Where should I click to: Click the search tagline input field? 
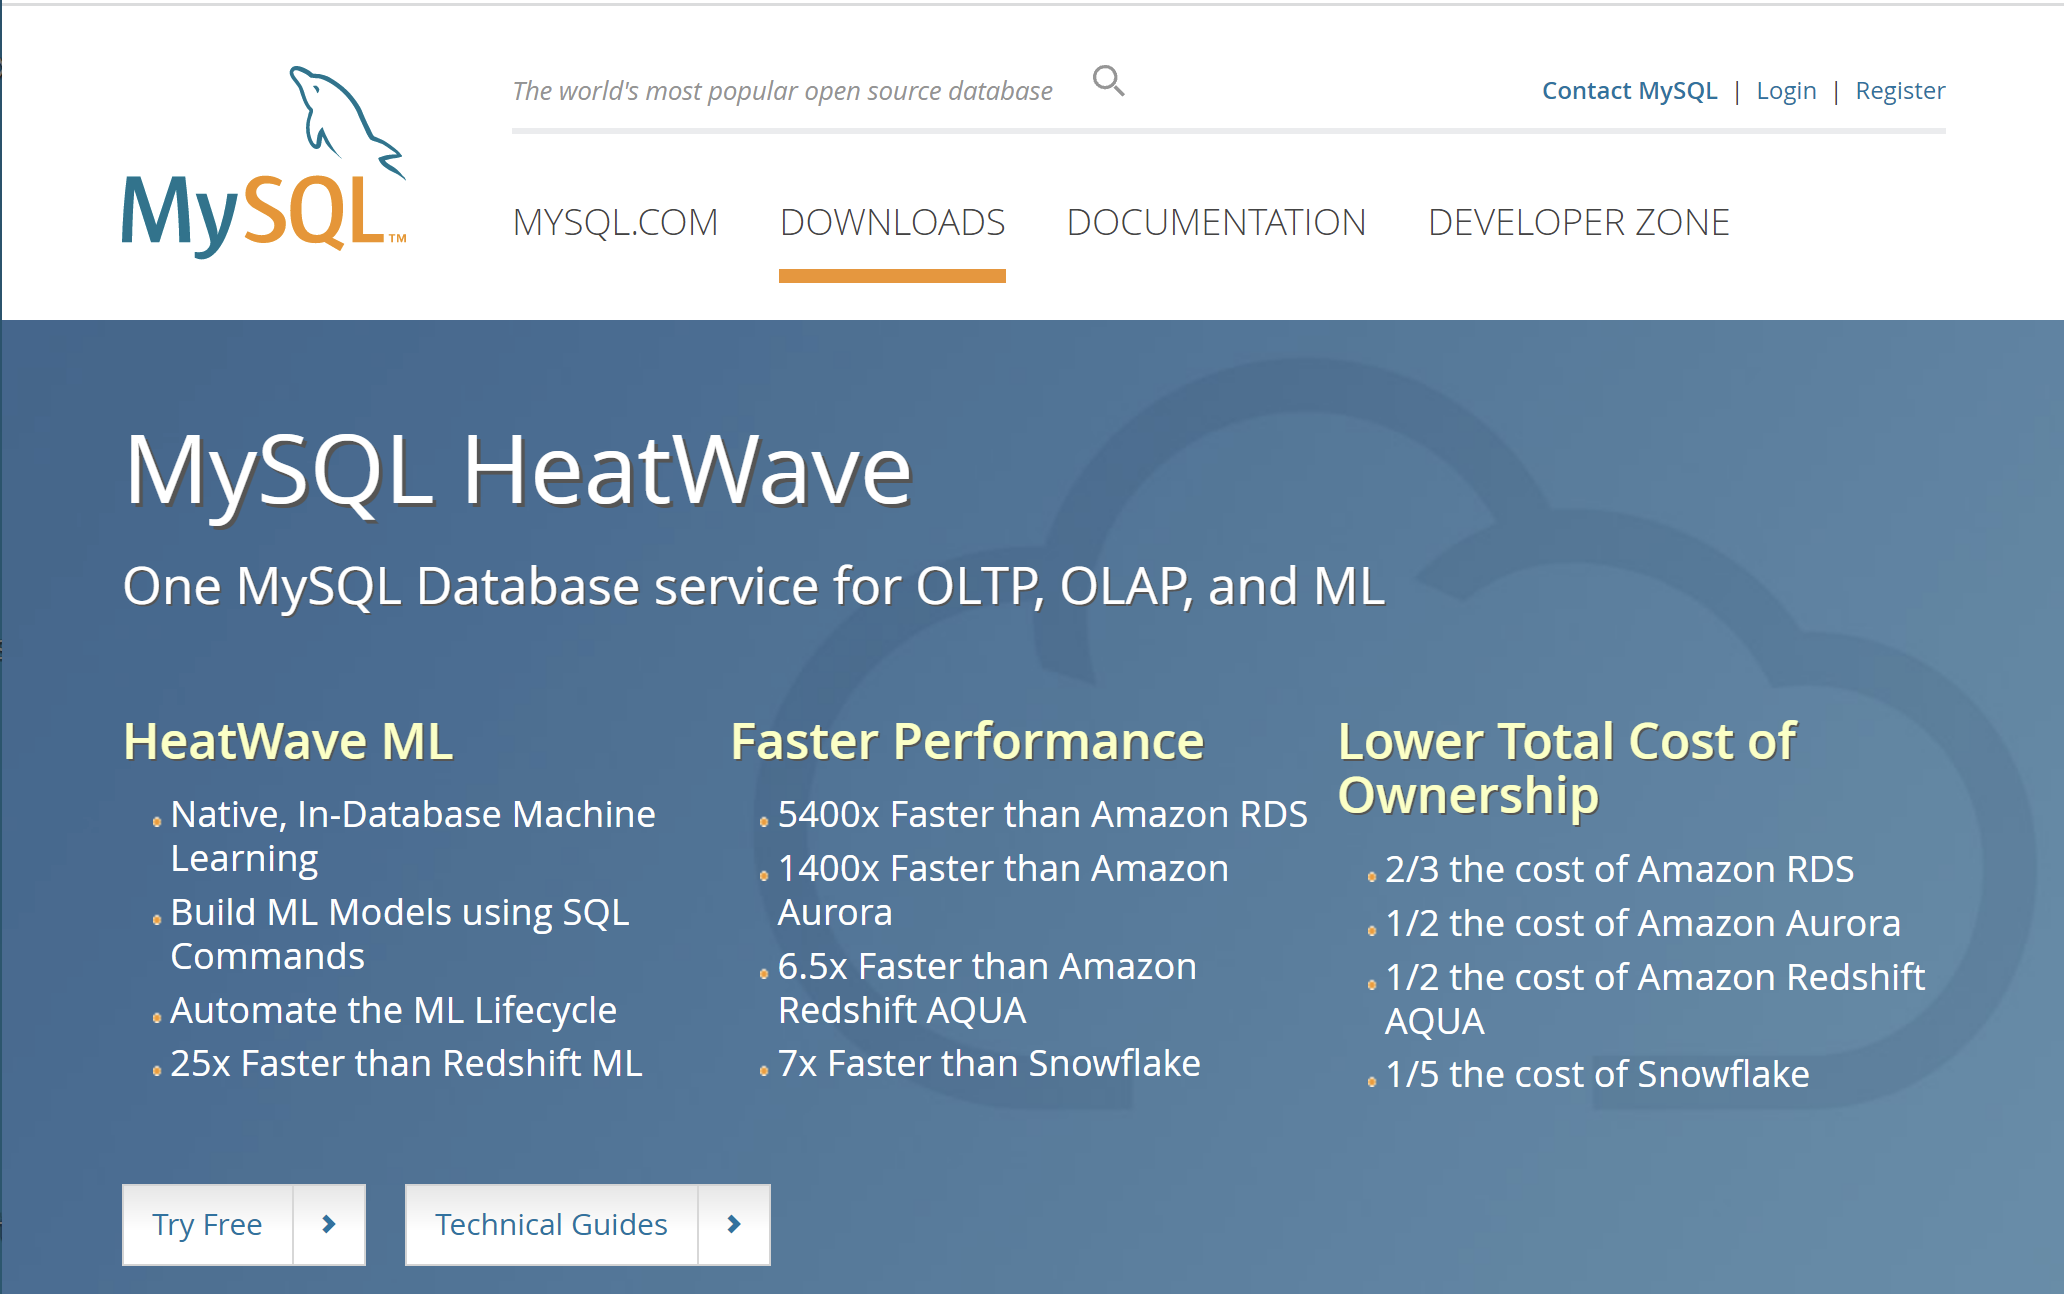coord(782,91)
